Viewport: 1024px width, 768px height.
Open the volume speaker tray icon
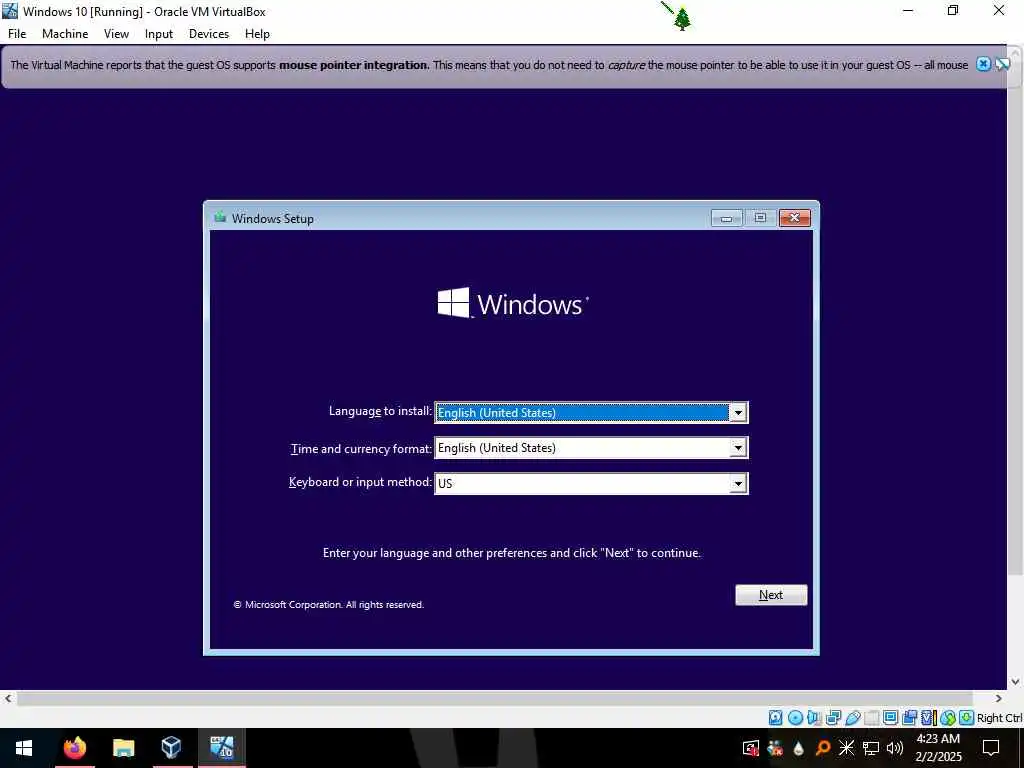click(x=895, y=748)
